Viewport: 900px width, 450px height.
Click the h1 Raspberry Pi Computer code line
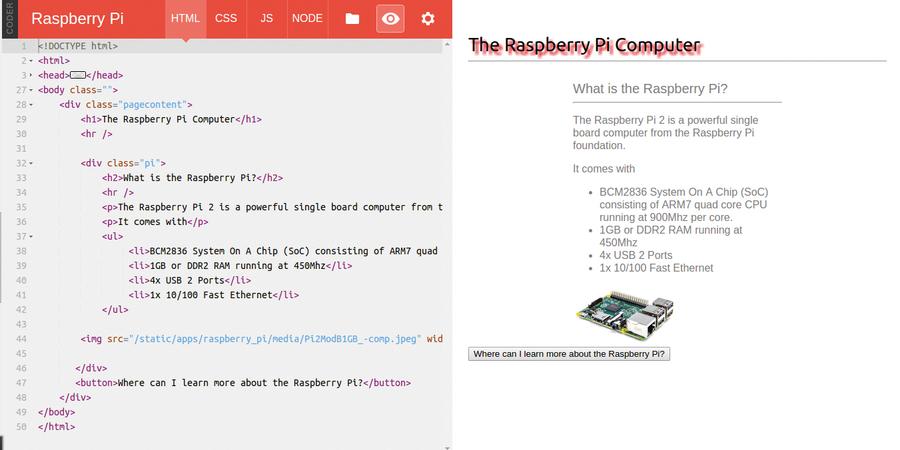pyautogui.click(x=171, y=119)
